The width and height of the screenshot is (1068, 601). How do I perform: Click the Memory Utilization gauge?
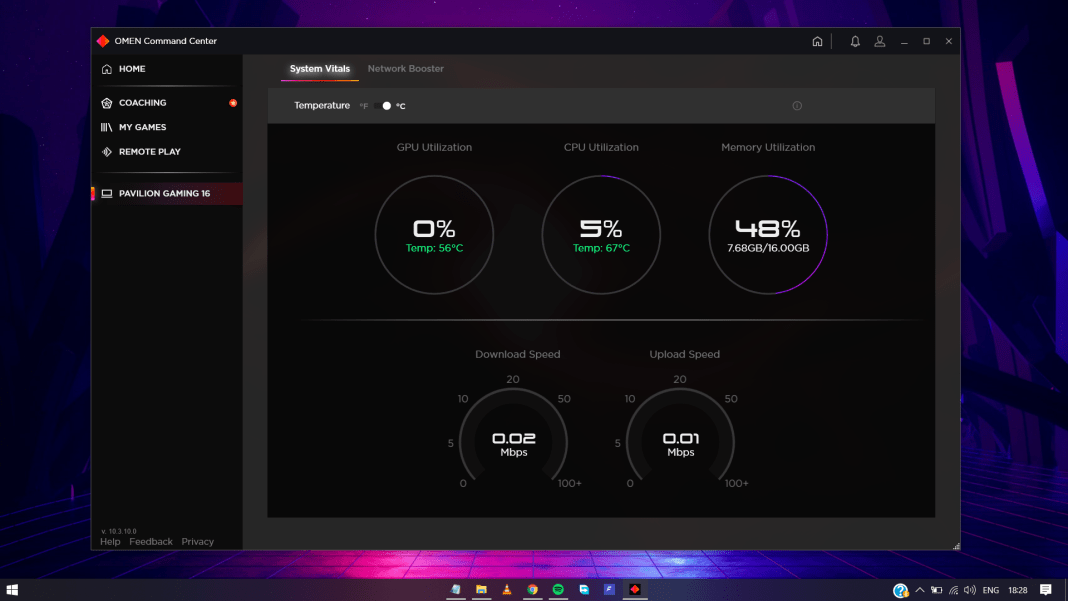click(768, 235)
